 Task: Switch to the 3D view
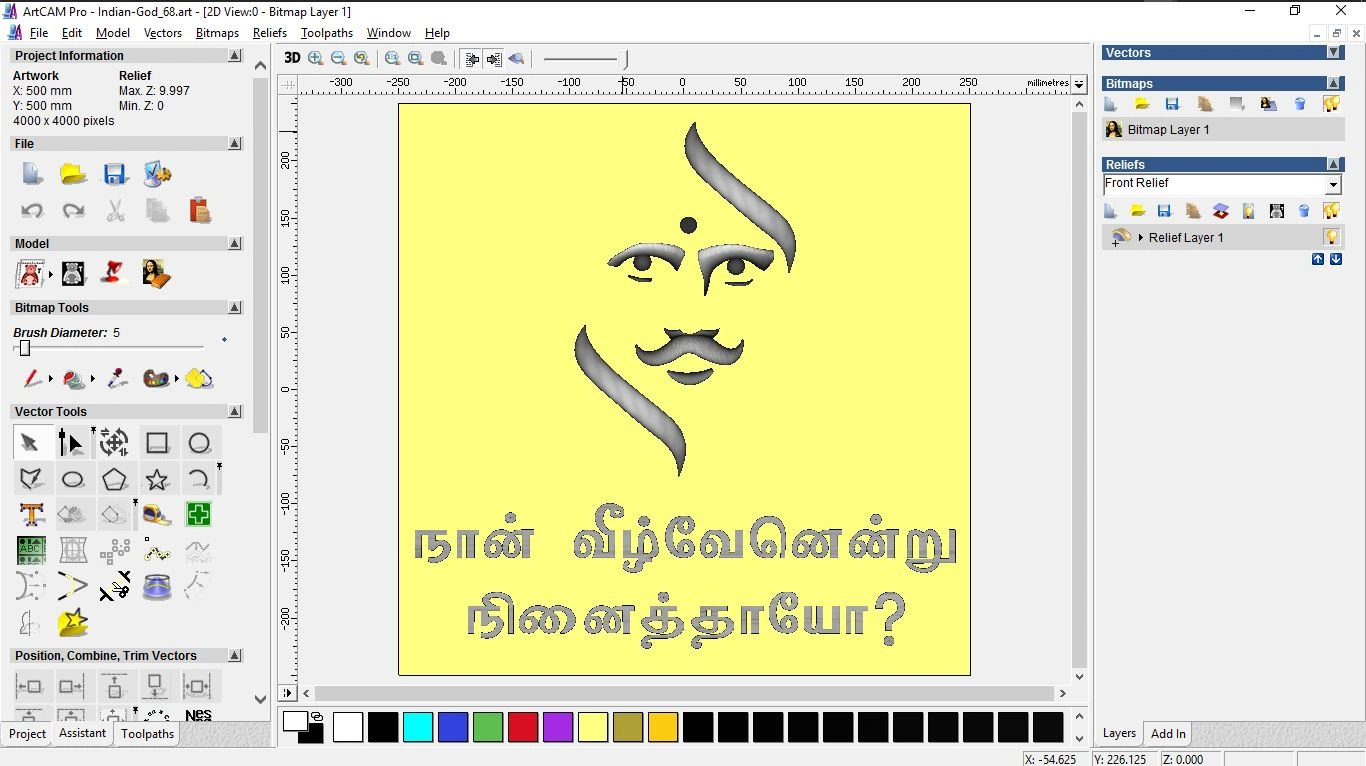pos(292,58)
